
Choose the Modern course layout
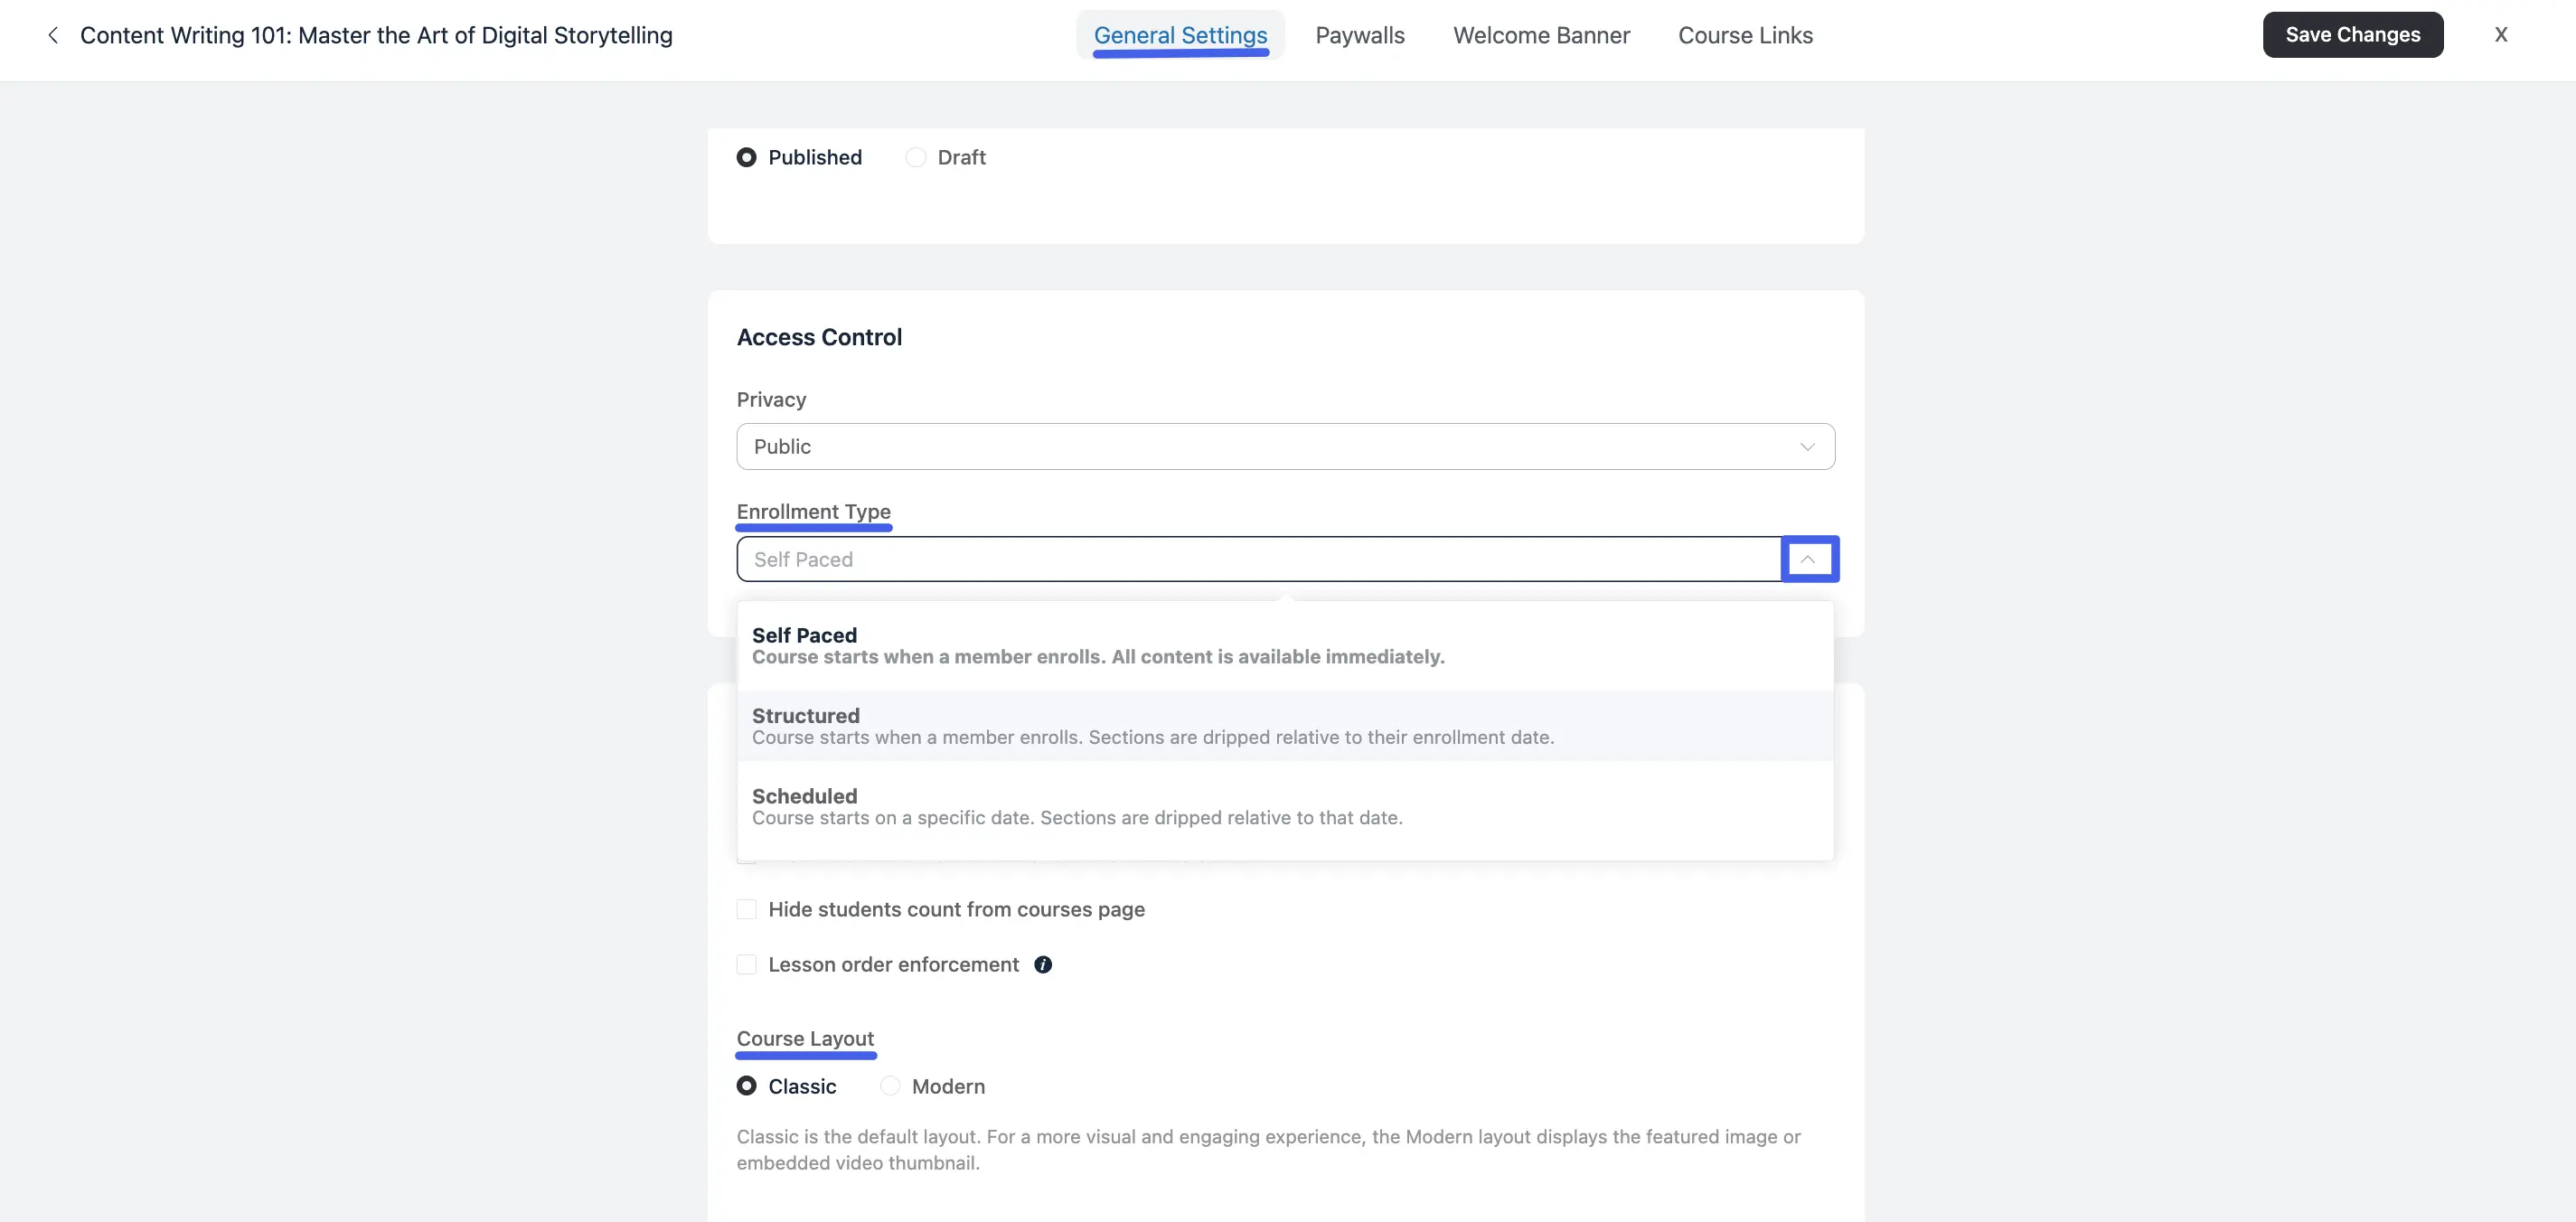pyautogui.click(x=889, y=1086)
